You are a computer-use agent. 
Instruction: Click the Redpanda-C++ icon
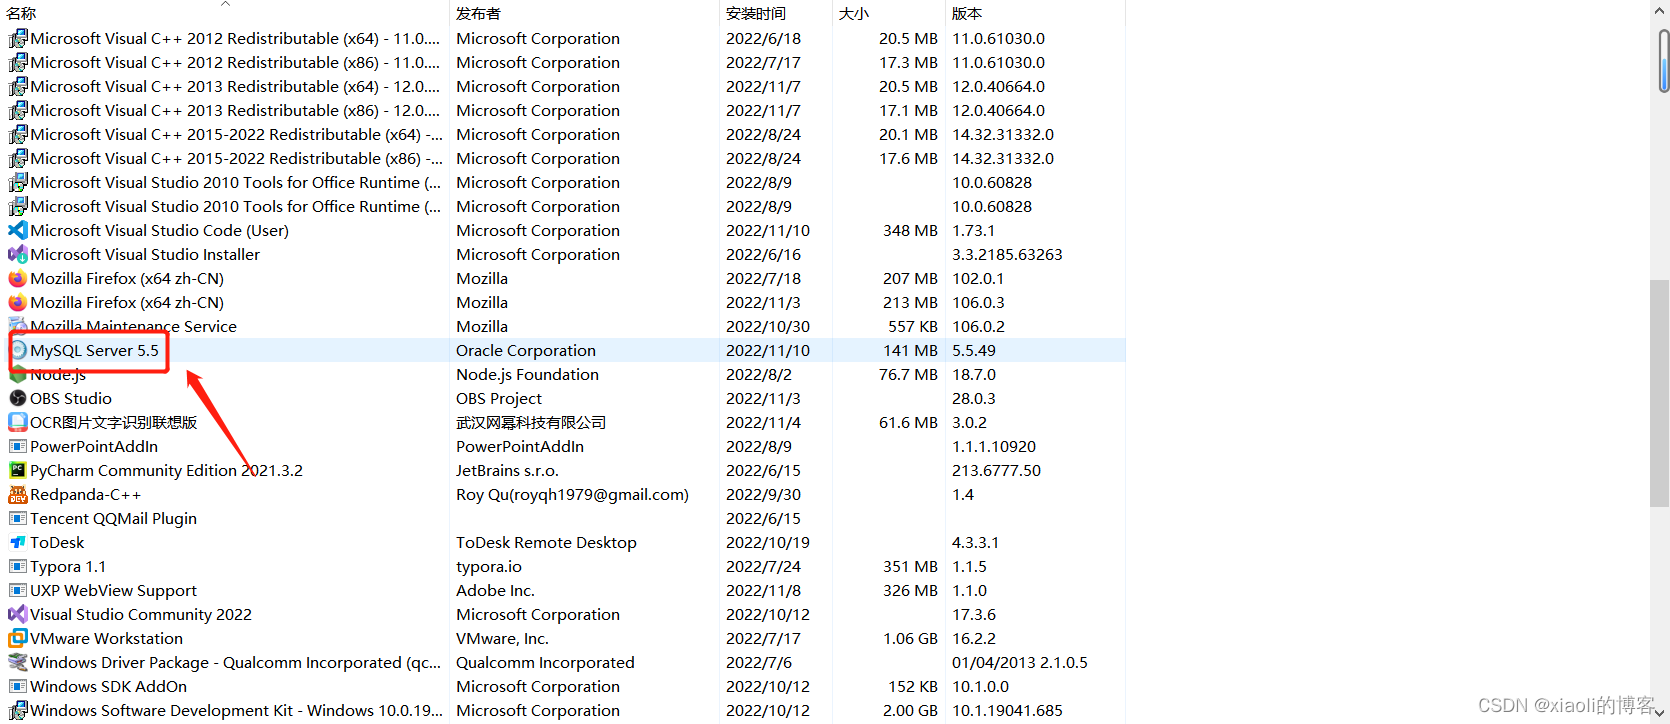[18, 495]
